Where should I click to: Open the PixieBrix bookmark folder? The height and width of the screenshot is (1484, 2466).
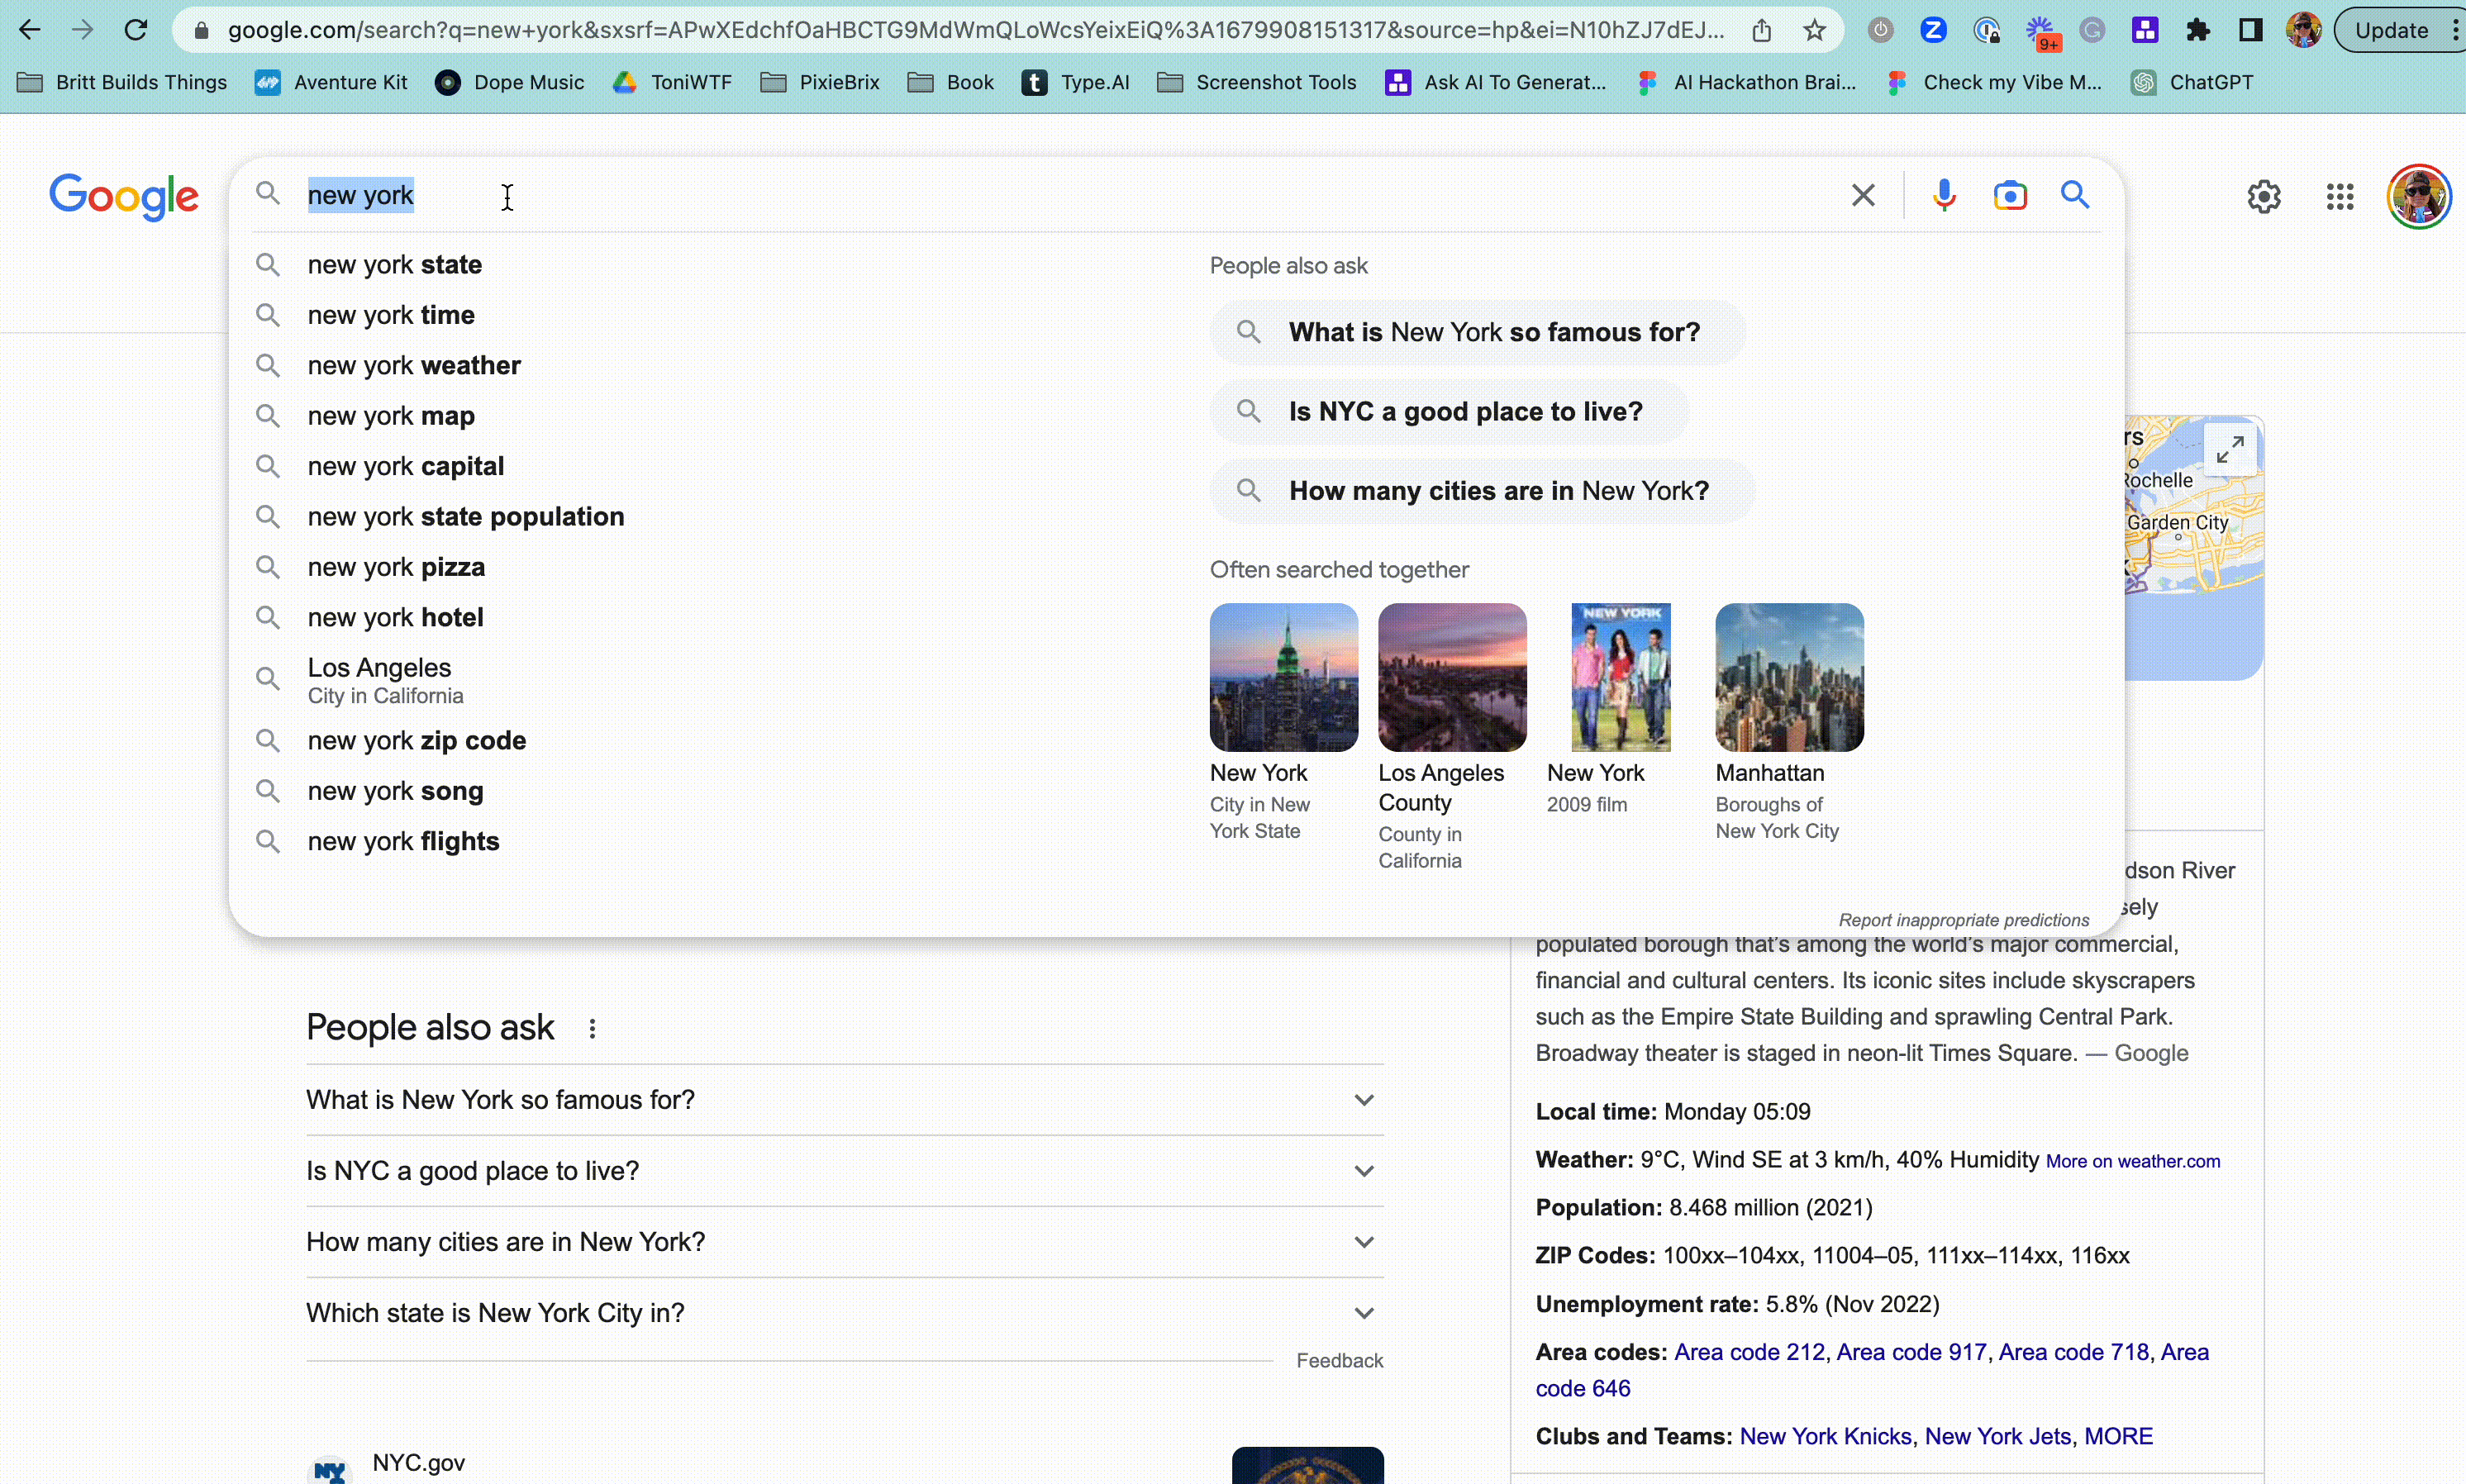[x=820, y=82]
